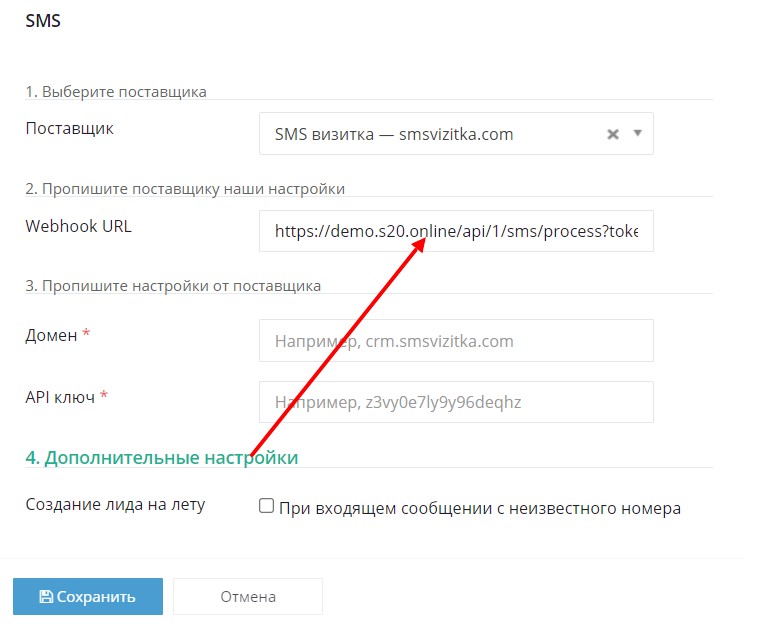Viewport: 776px width, 625px height.
Task: Click the '3. Пропишите настройки от поставщика' heading
Action: pos(173,286)
